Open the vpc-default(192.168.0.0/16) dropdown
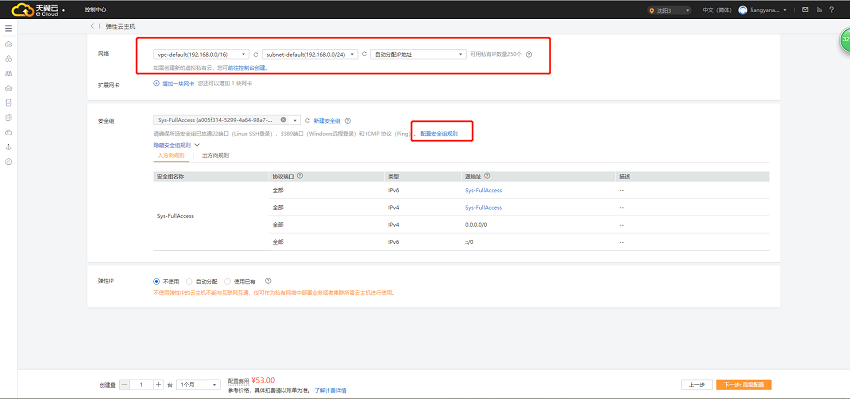This screenshot has height=399, width=850. (201, 54)
